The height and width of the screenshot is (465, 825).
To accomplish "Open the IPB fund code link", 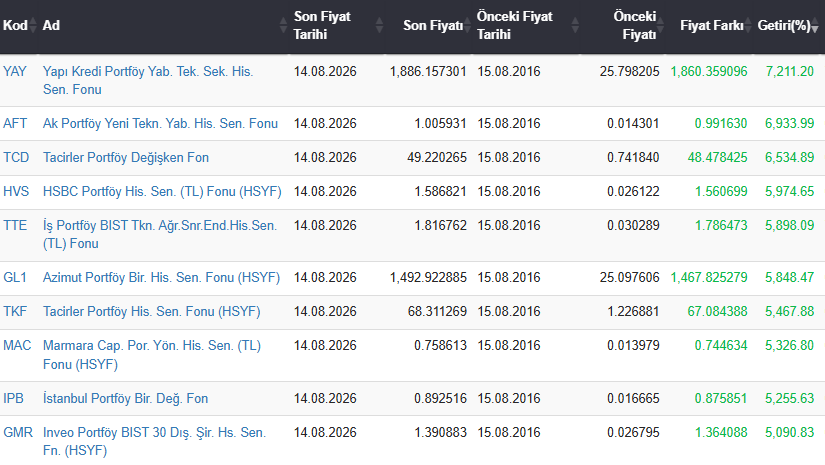I will [13, 399].
